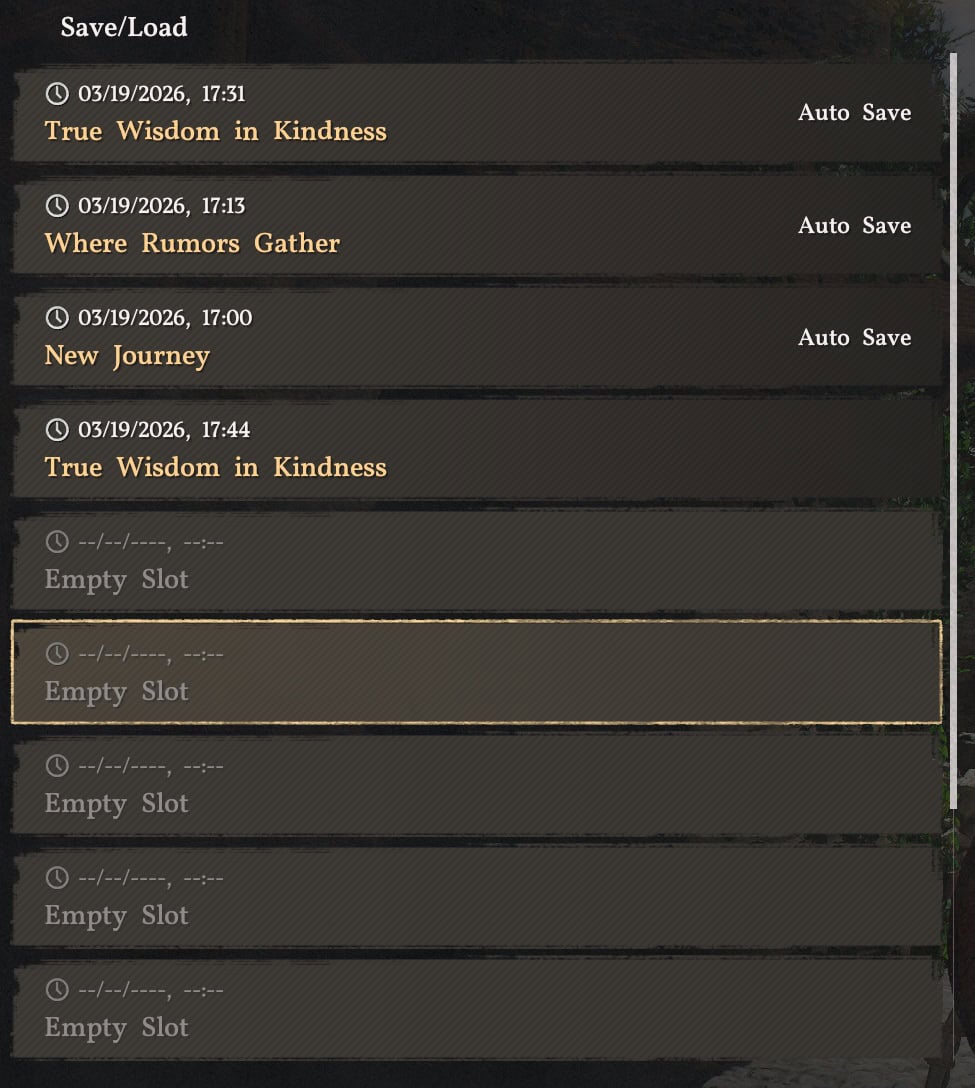Click the clock icon next to 17:44
This screenshot has width=975, height=1088.
point(57,430)
